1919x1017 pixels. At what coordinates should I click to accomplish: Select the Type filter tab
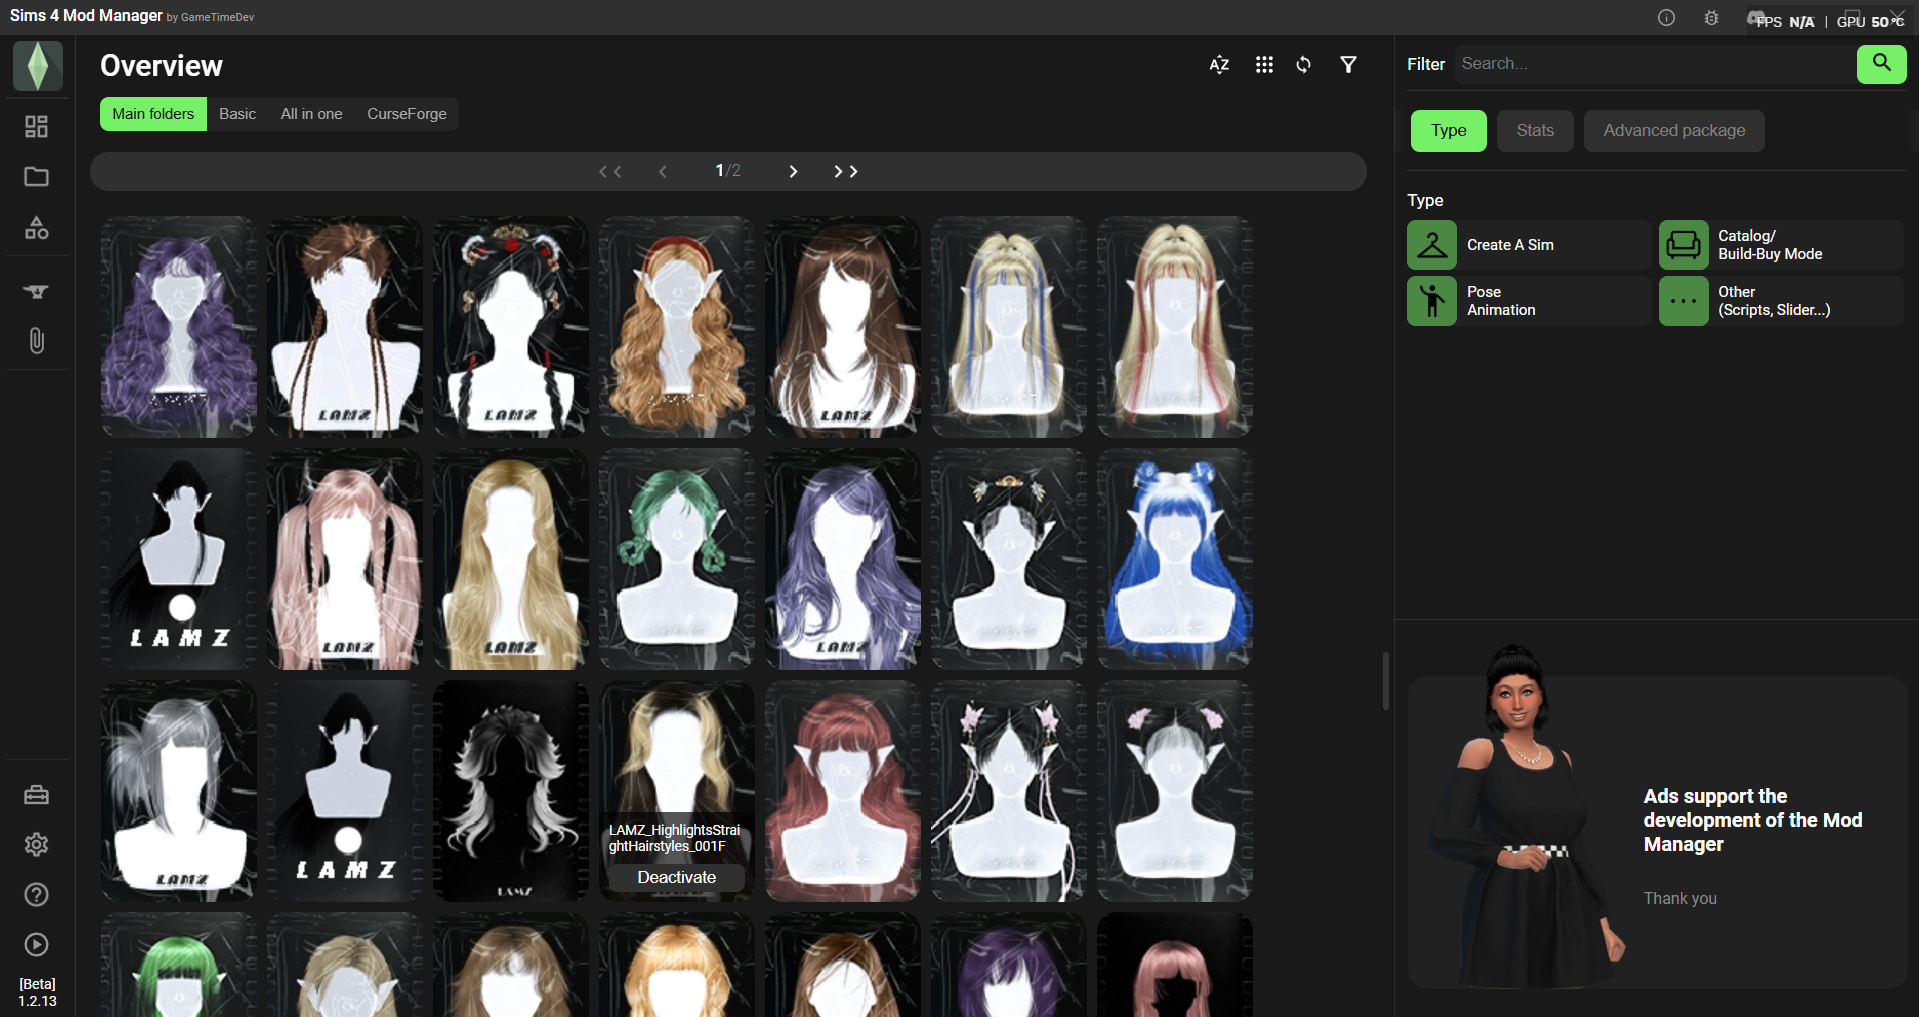(1449, 131)
